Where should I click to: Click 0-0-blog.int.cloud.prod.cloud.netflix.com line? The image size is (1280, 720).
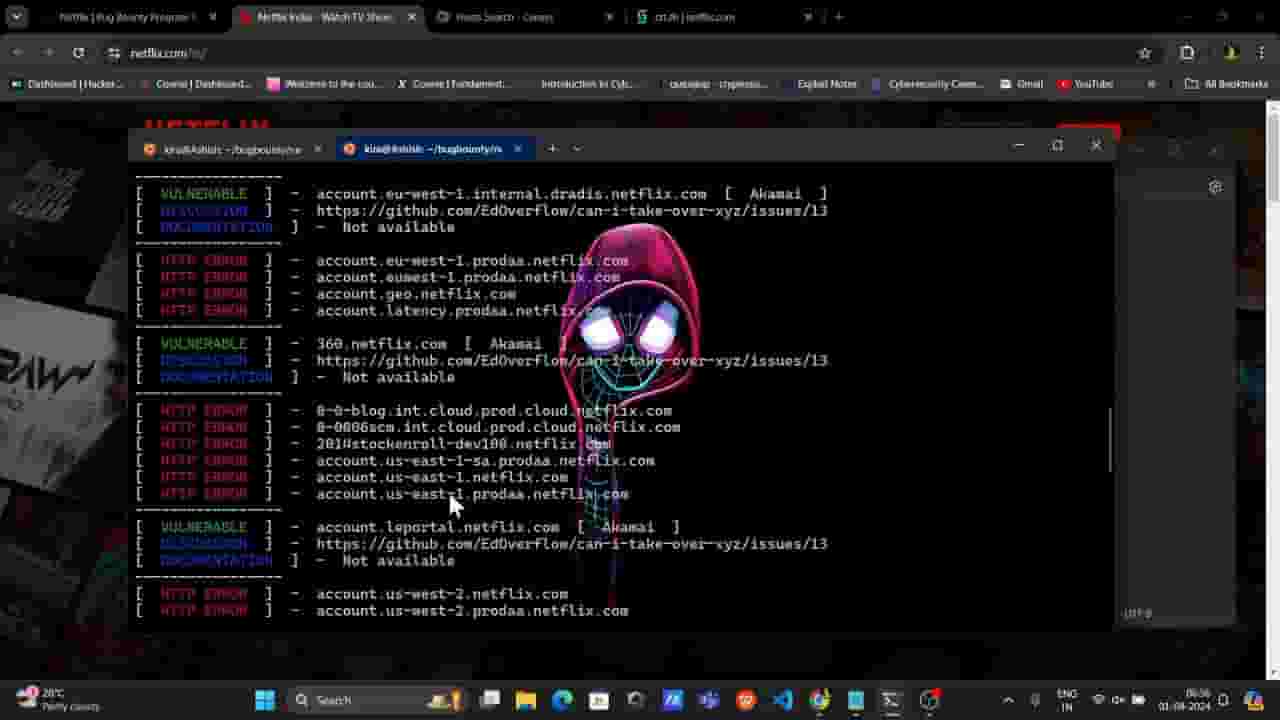[494, 411]
